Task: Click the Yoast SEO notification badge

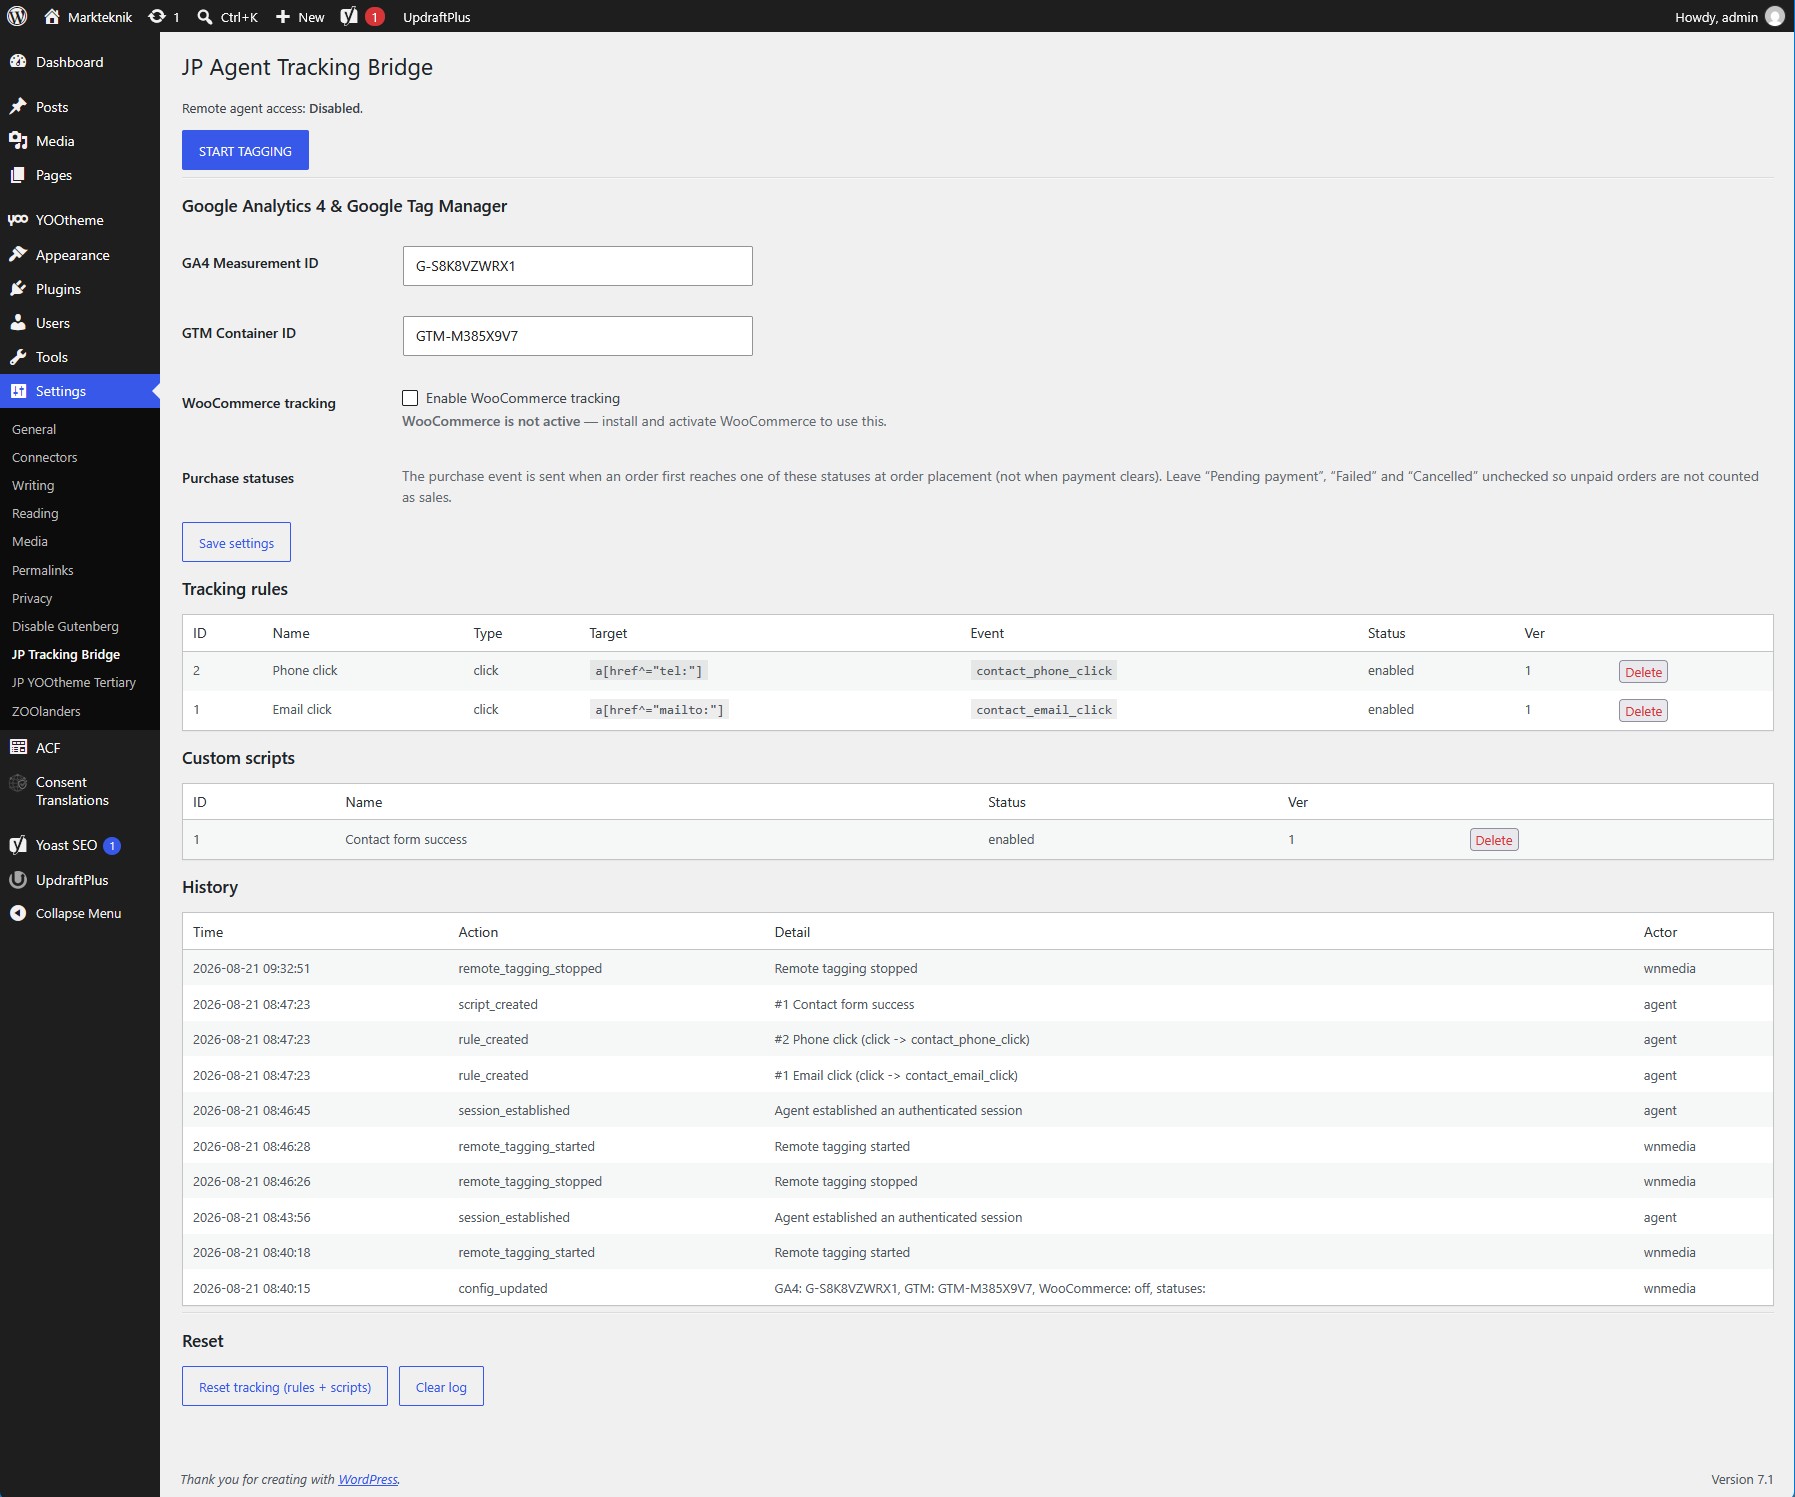Action: (x=112, y=845)
